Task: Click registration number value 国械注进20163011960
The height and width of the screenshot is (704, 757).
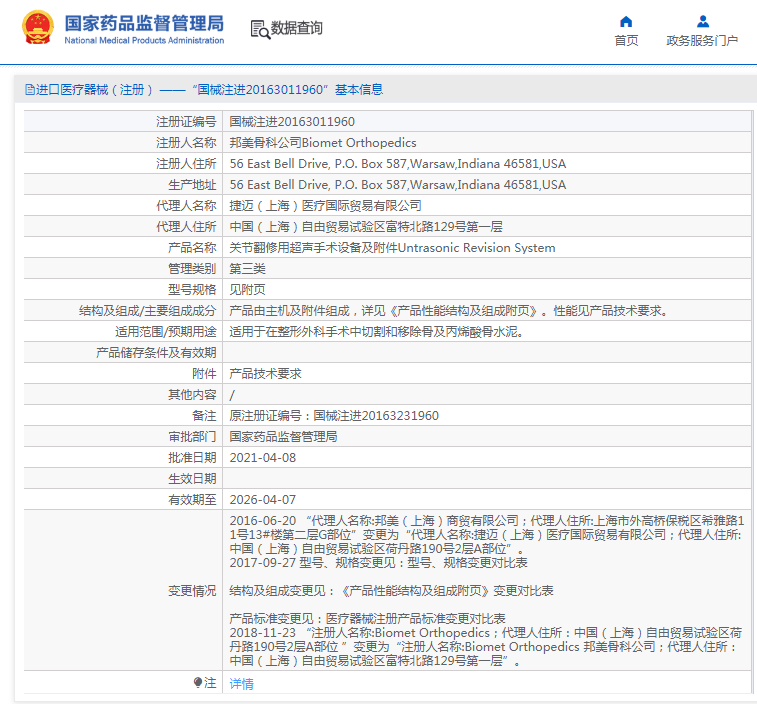Action: (x=292, y=122)
